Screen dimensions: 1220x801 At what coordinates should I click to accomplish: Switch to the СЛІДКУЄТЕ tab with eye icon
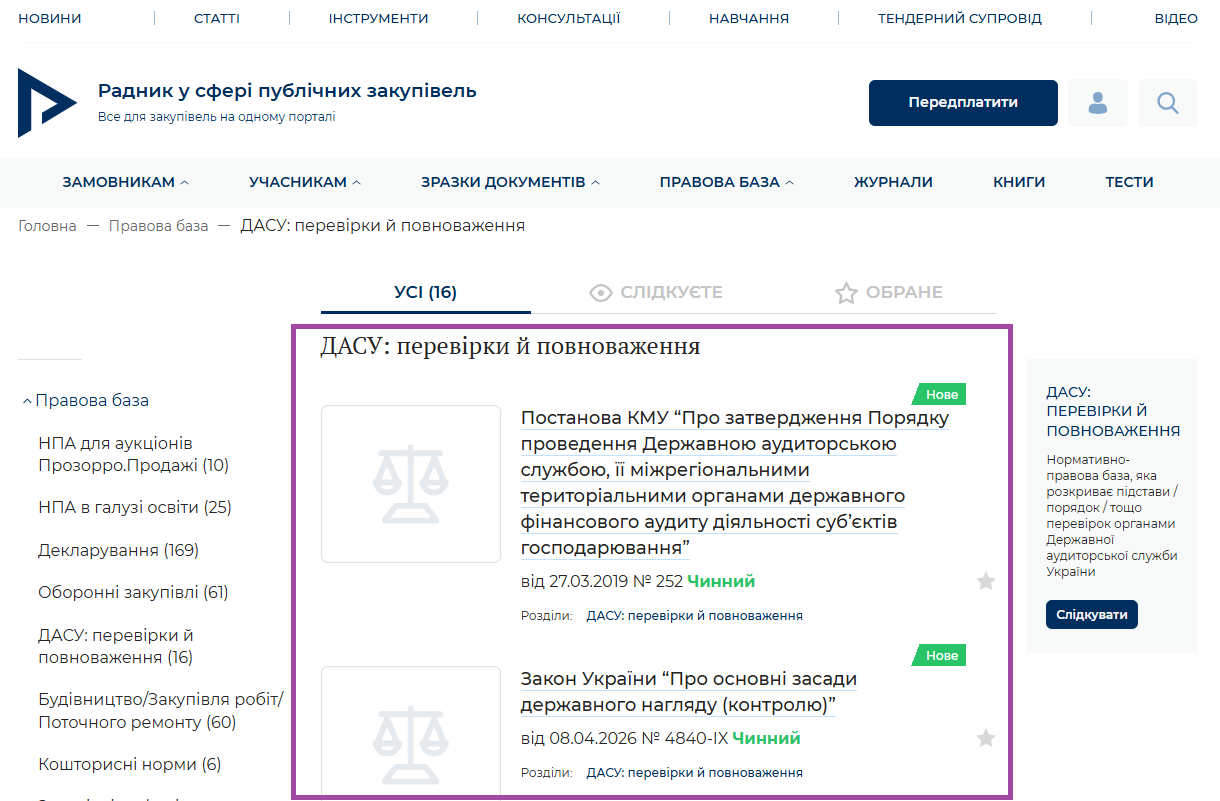coord(656,292)
